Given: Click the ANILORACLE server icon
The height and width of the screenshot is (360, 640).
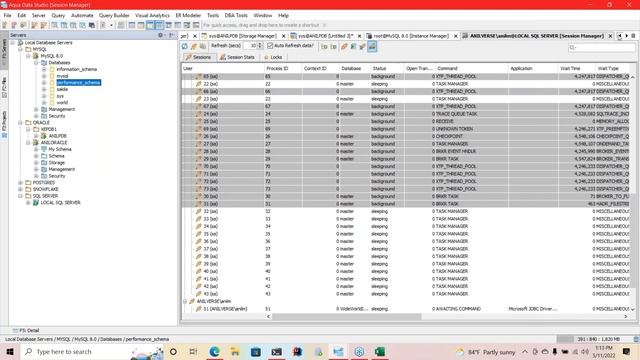Looking at the screenshot, I should (x=36, y=142).
